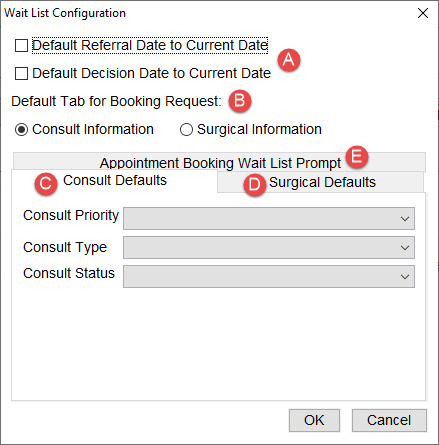Click the Default Tab for Booking Request label
The image size is (439, 445).
click(116, 101)
